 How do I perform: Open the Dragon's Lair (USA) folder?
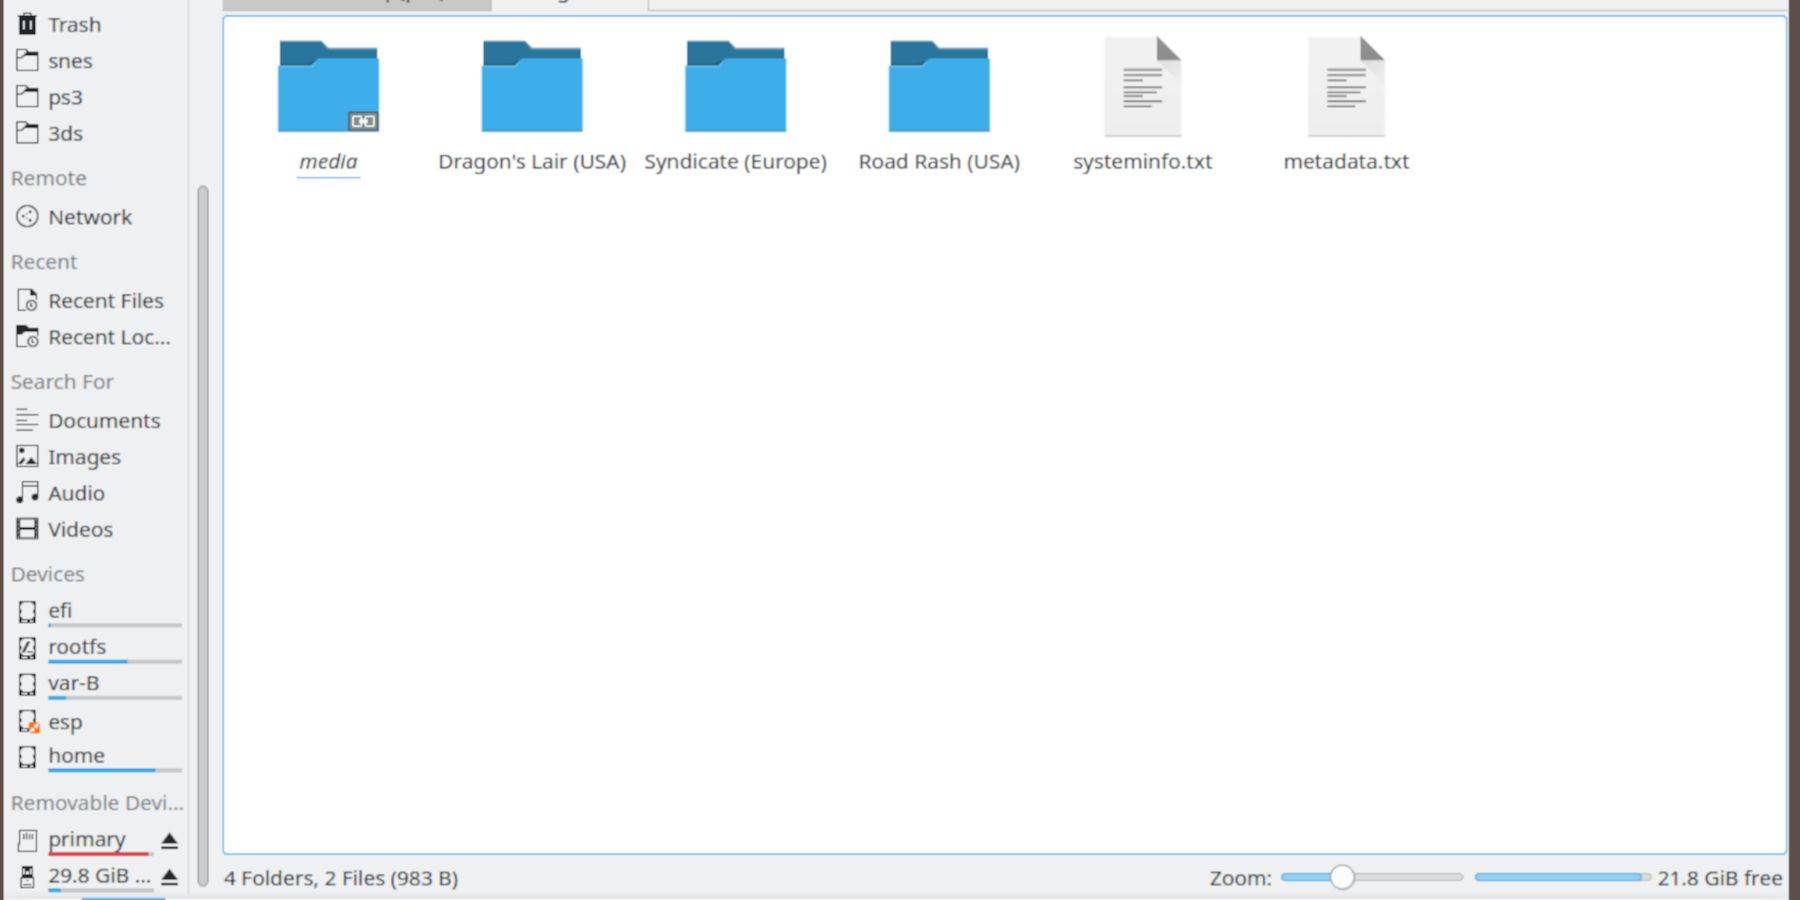pos(531,90)
